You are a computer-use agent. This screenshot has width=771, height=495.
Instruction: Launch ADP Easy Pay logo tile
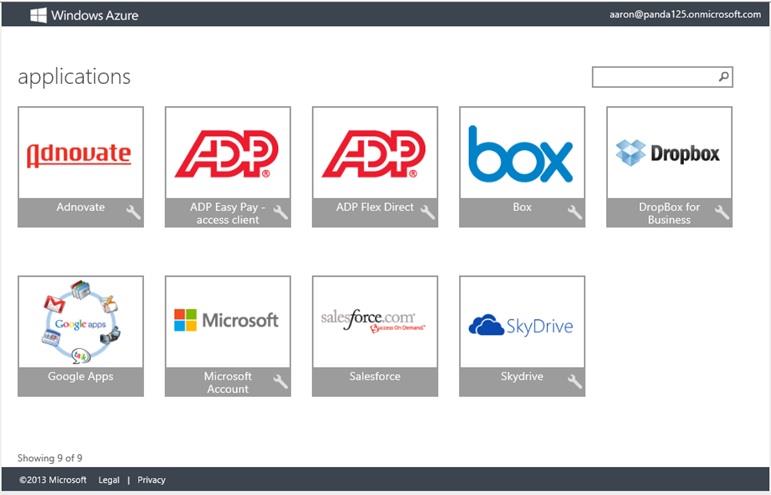coord(228,153)
